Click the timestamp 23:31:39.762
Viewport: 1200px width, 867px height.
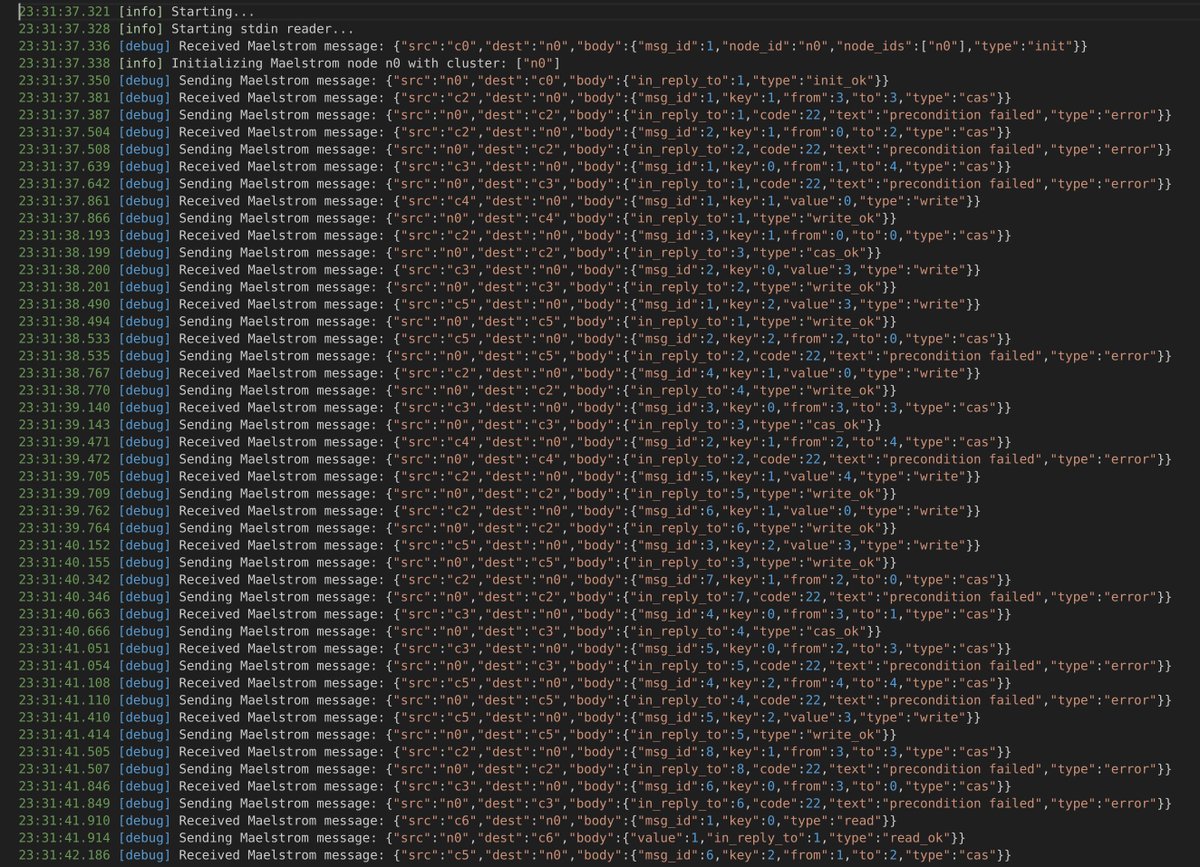(65, 510)
